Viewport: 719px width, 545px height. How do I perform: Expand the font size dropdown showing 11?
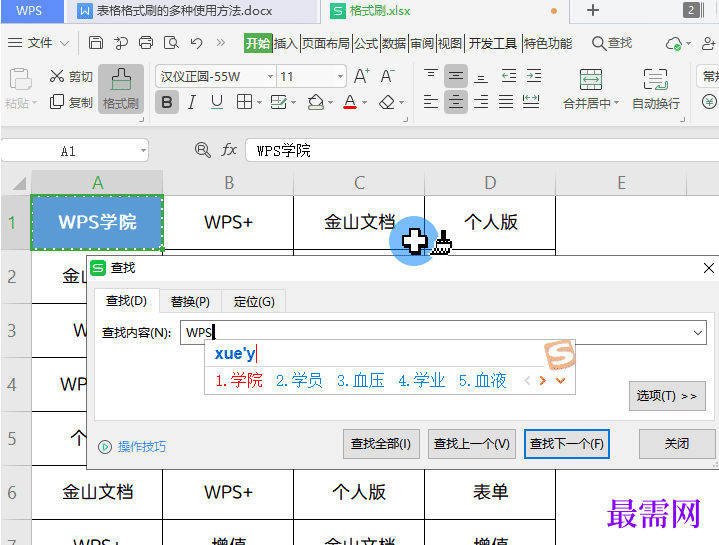(x=340, y=77)
